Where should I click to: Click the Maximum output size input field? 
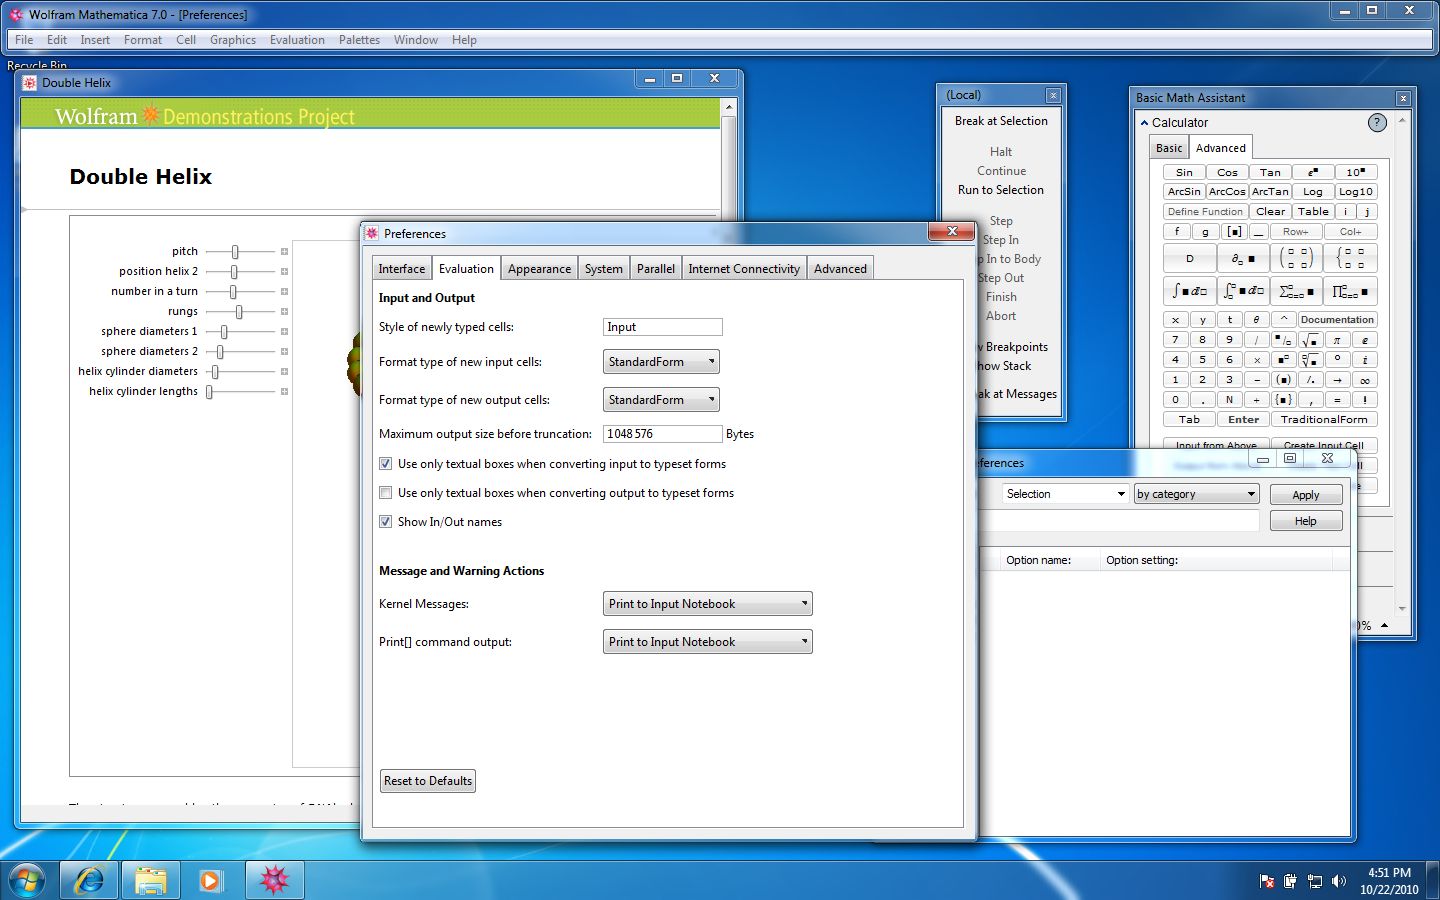[662, 434]
